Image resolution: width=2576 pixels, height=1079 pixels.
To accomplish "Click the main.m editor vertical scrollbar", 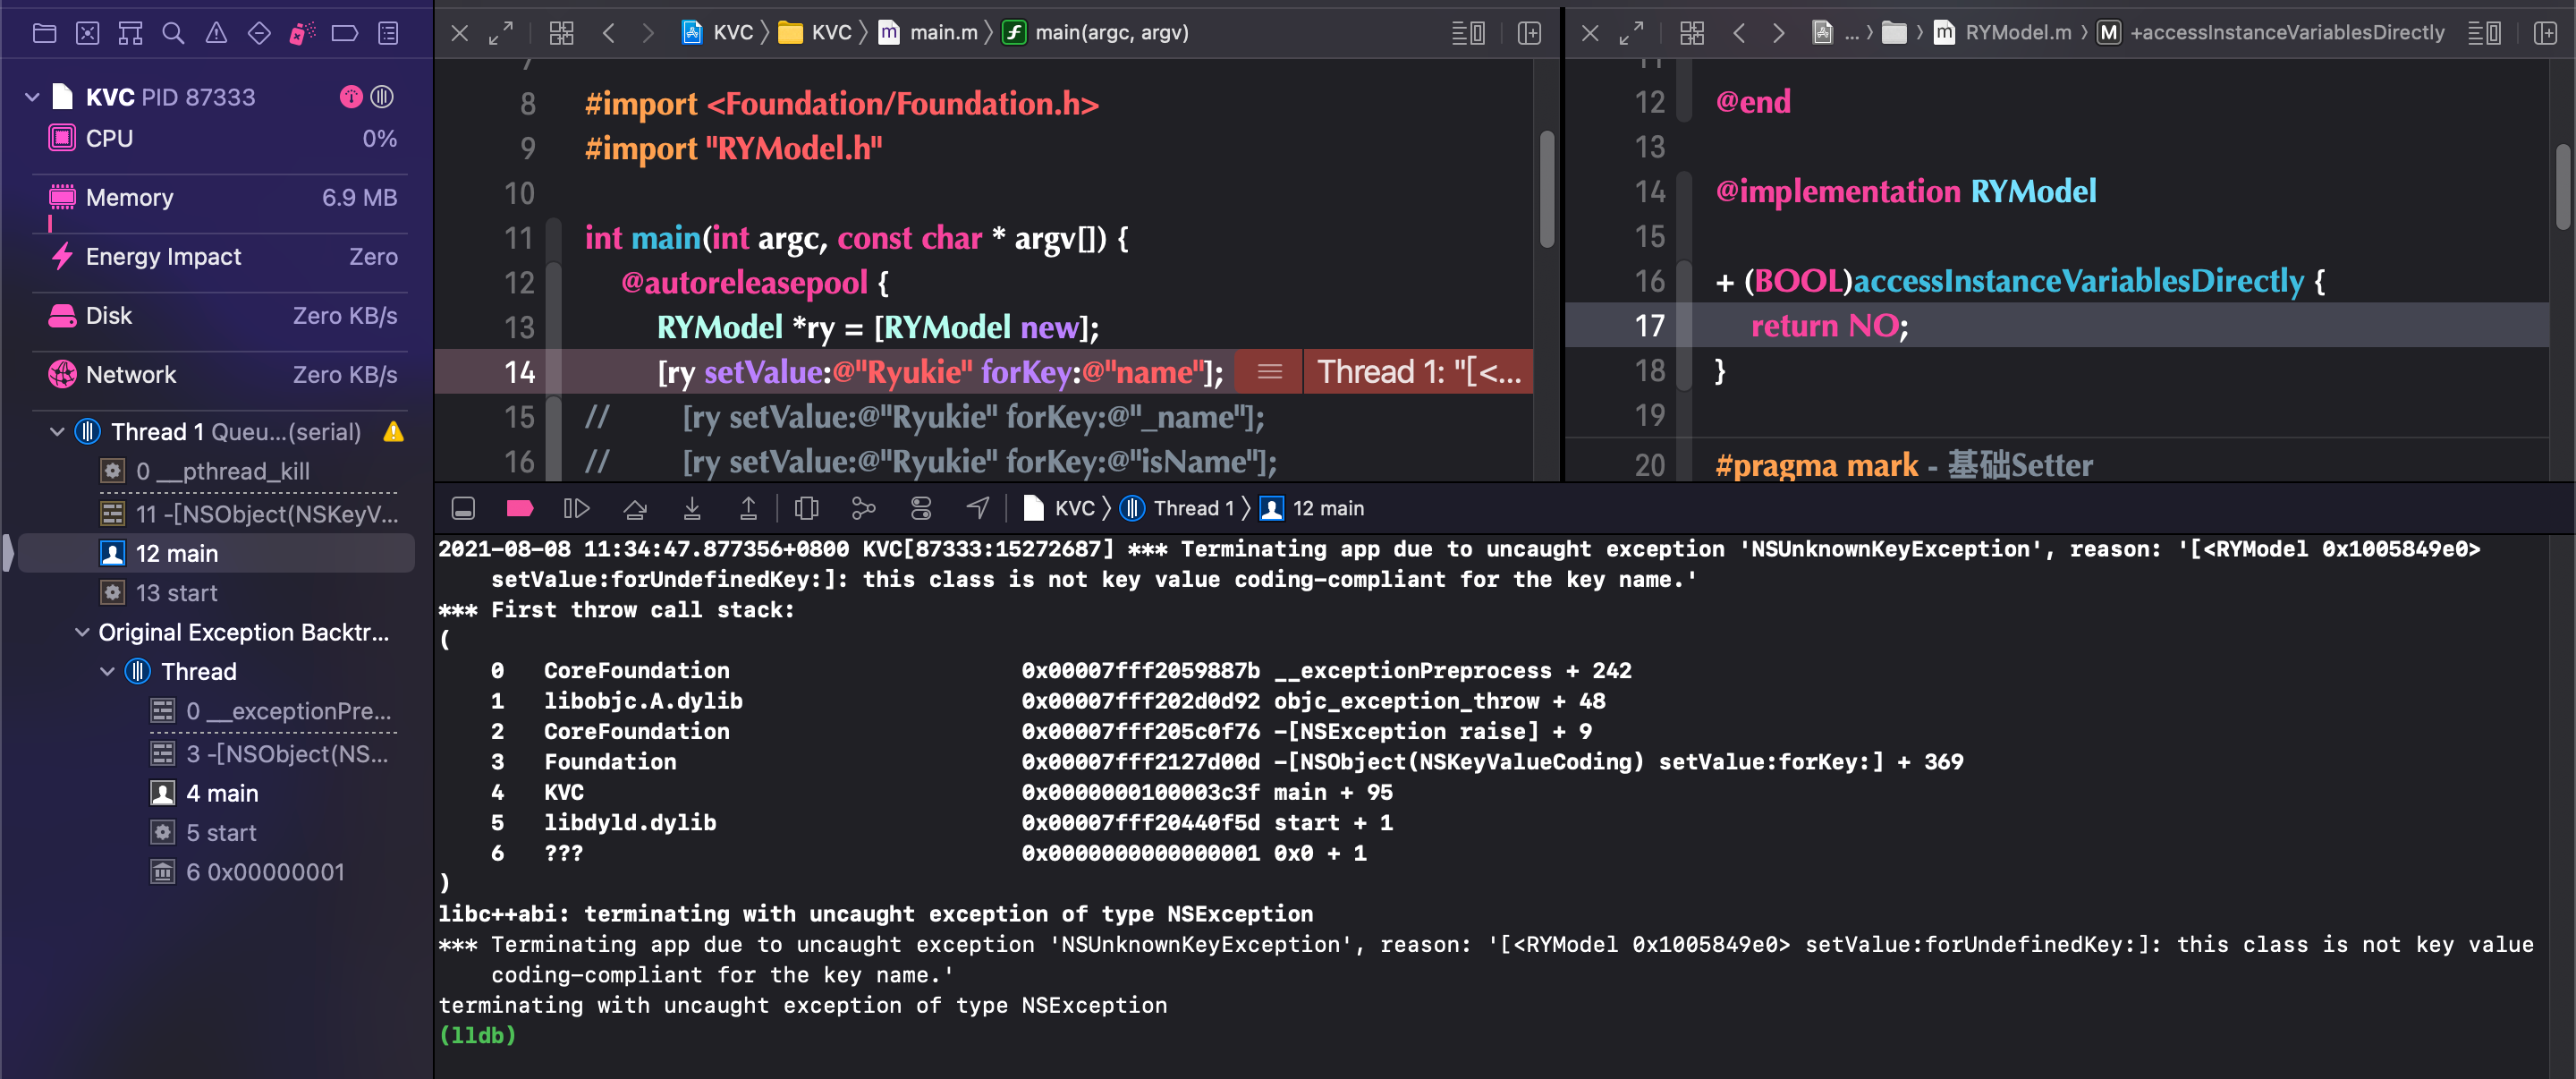I will pyautogui.click(x=1546, y=190).
